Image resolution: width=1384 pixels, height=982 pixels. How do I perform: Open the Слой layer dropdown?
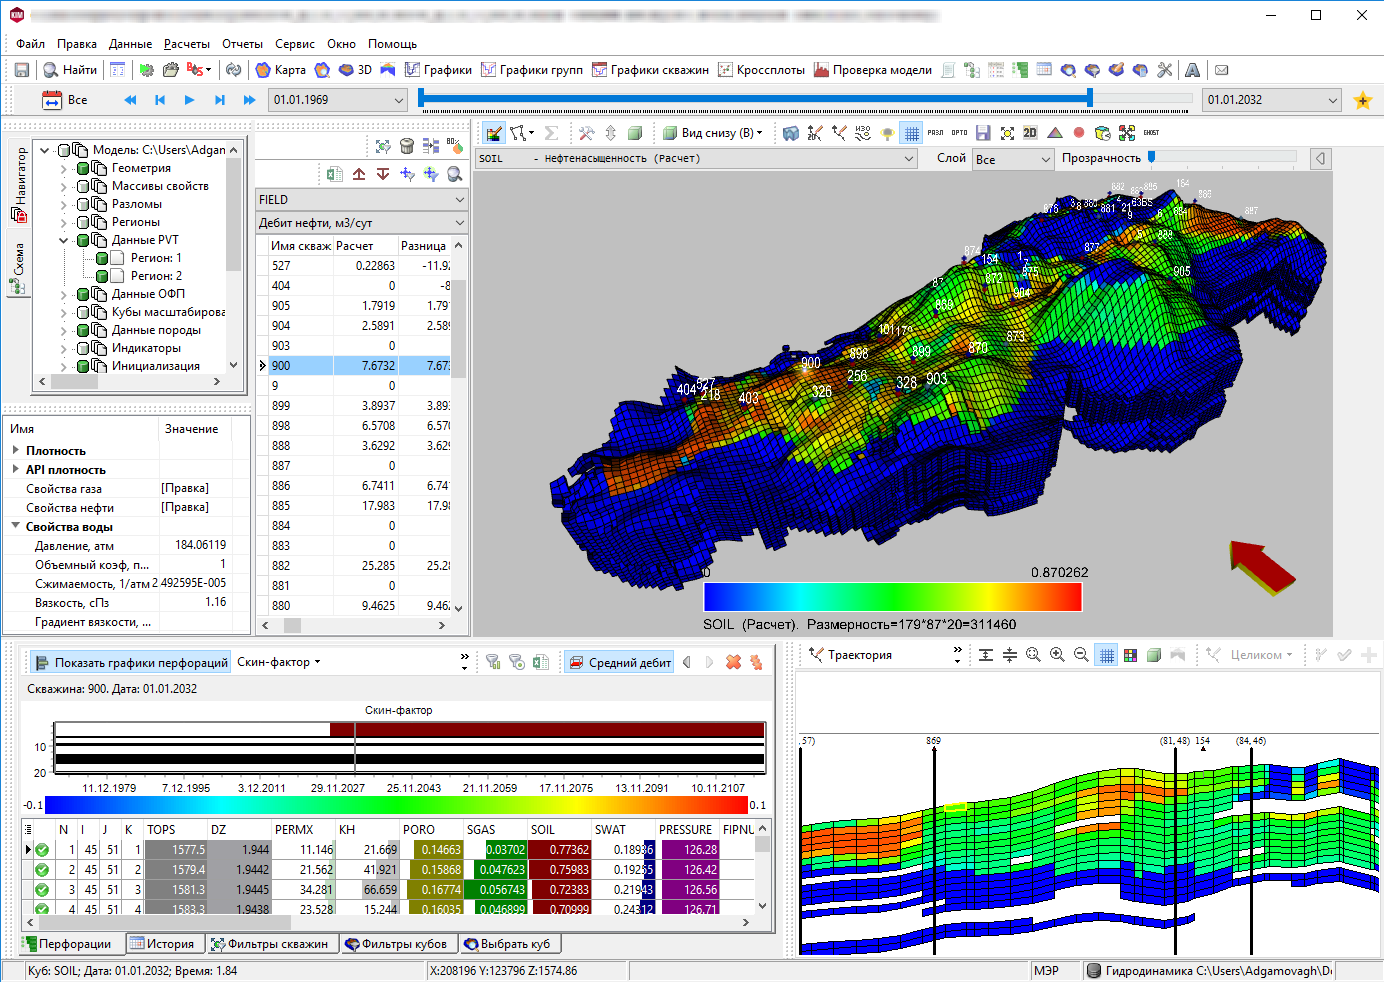(1013, 159)
